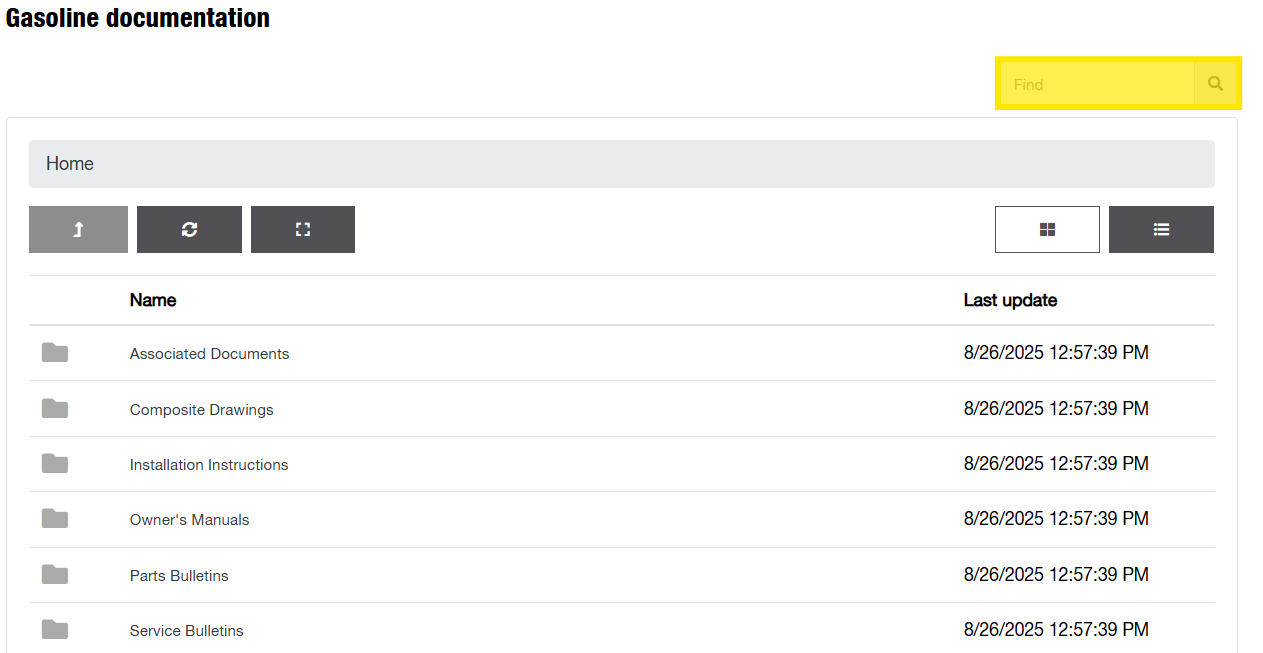Click the search magnifier icon
The width and height of the screenshot is (1263, 653).
point(1215,84)
